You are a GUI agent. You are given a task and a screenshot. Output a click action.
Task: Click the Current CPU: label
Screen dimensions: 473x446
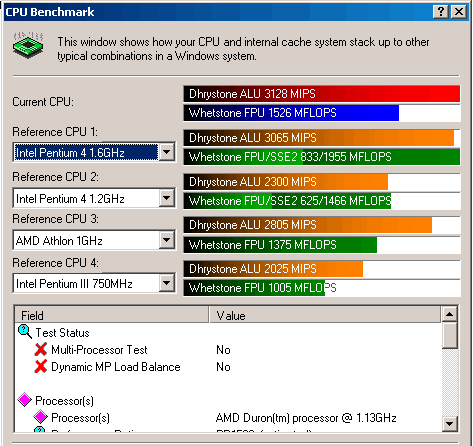coord(43,102)
